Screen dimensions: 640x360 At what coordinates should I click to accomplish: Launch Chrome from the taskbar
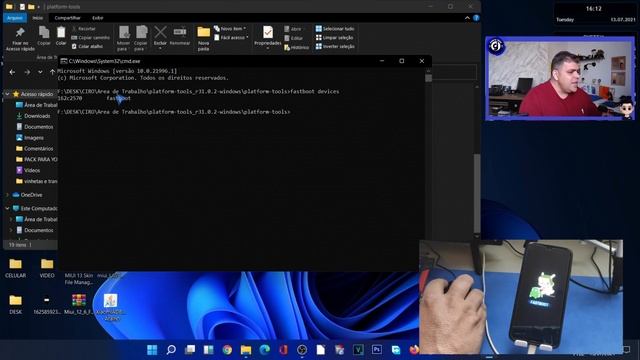pos(227,350)
